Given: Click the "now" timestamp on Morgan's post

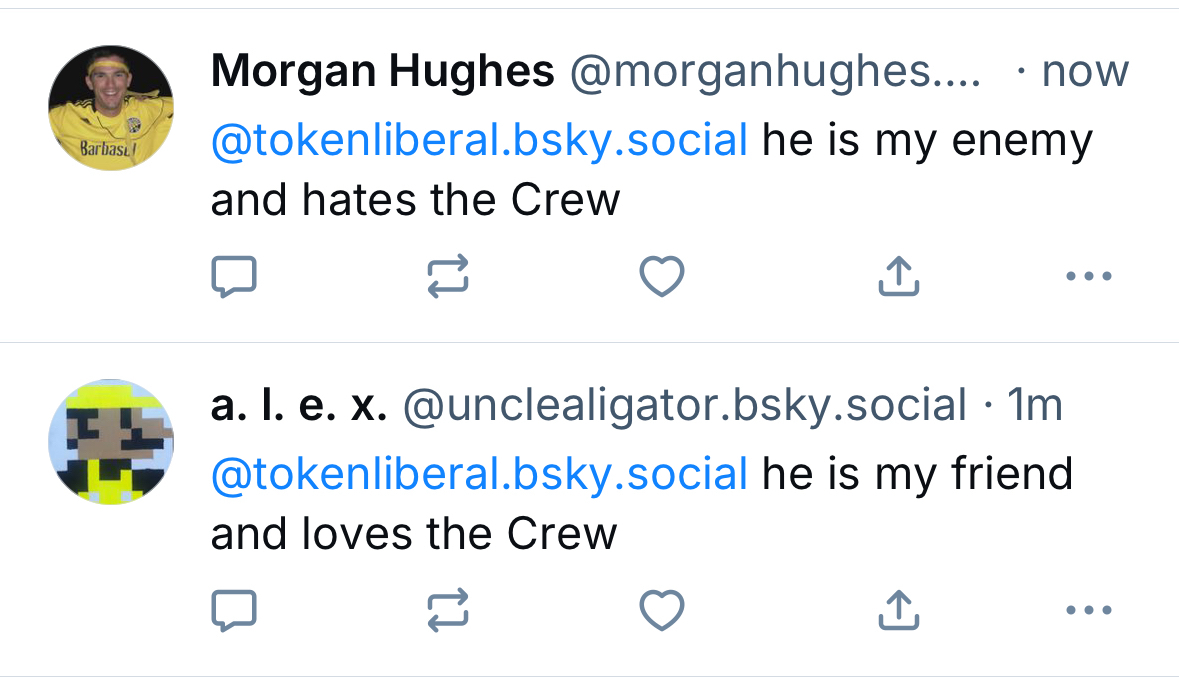Looking at the screenshot, I should pyautogui.click(x=1085, y=72).
